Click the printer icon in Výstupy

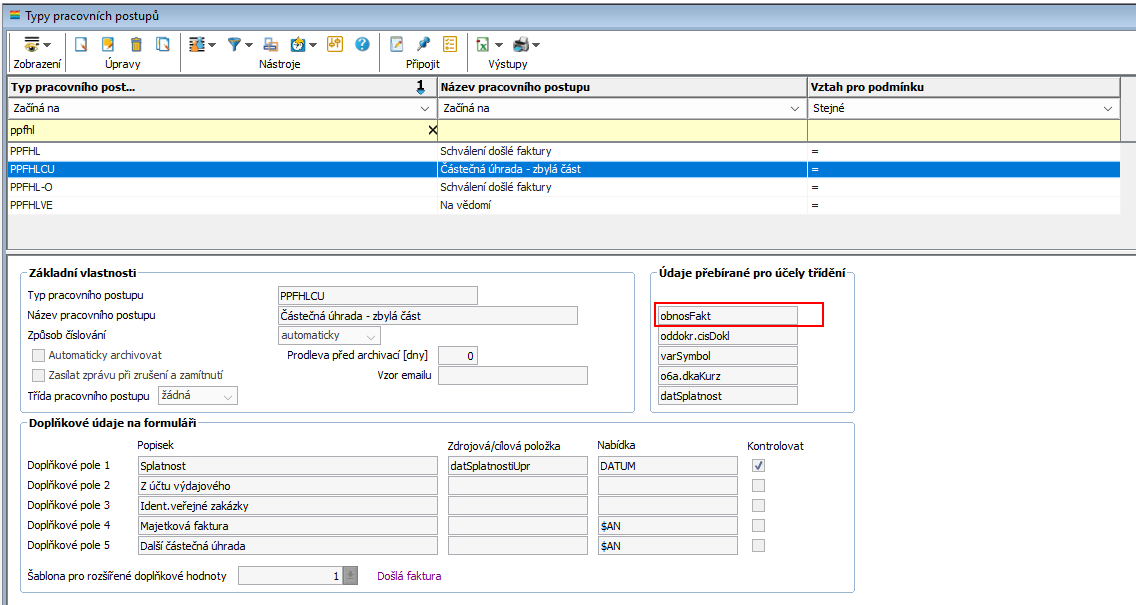pos(521,44)
